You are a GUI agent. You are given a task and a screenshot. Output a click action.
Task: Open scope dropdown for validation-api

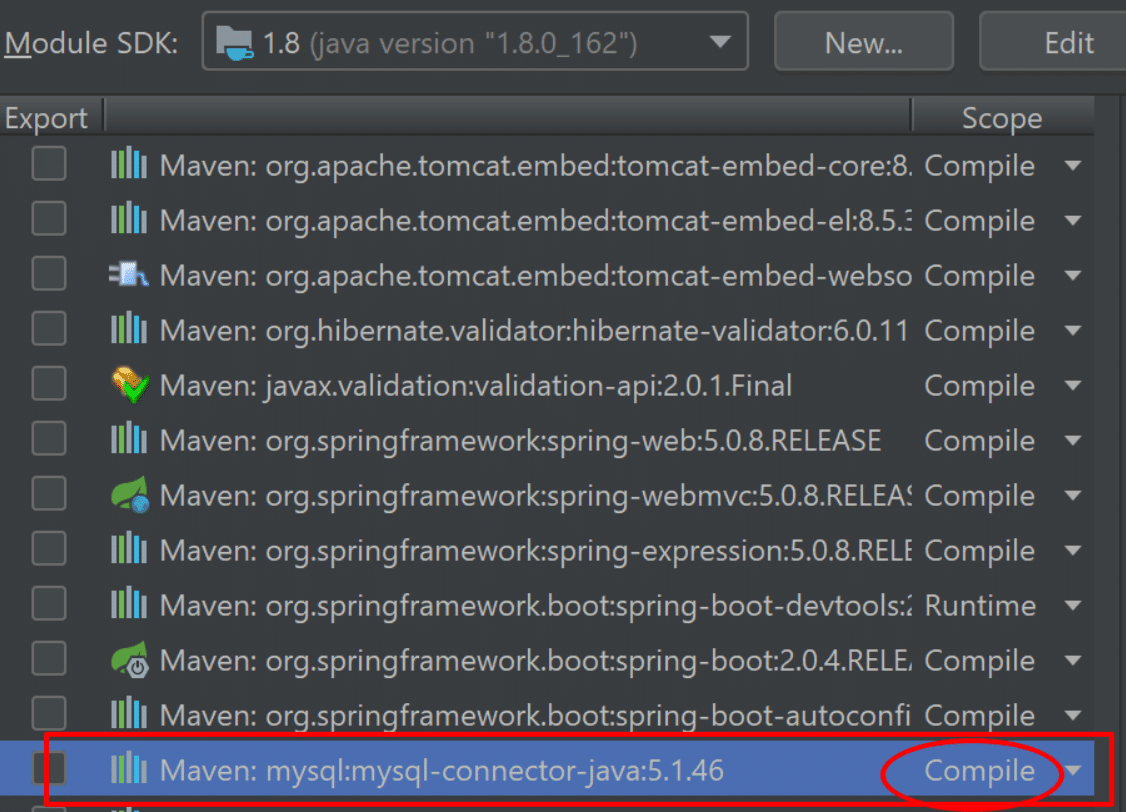[1073, 385]
